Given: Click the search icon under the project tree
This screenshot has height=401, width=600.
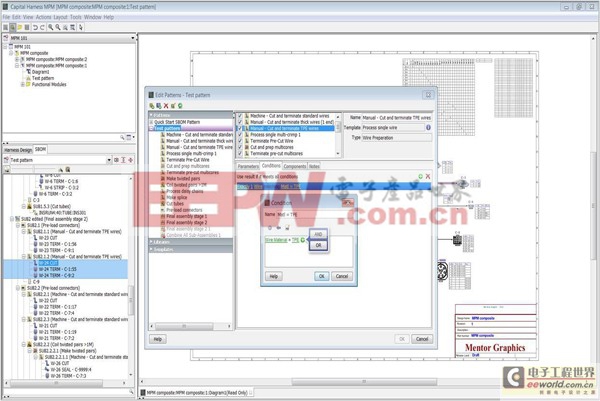Looking at the screenshot, I should tap(122, 137).
